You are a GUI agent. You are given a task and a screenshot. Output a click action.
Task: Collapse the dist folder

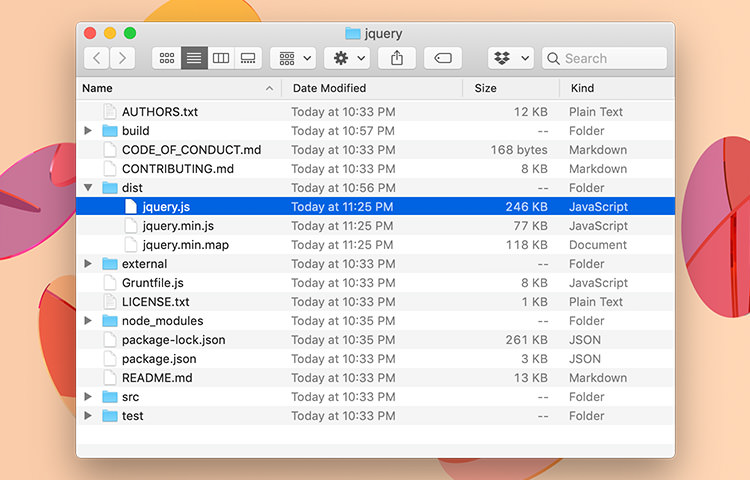(88, 188)
